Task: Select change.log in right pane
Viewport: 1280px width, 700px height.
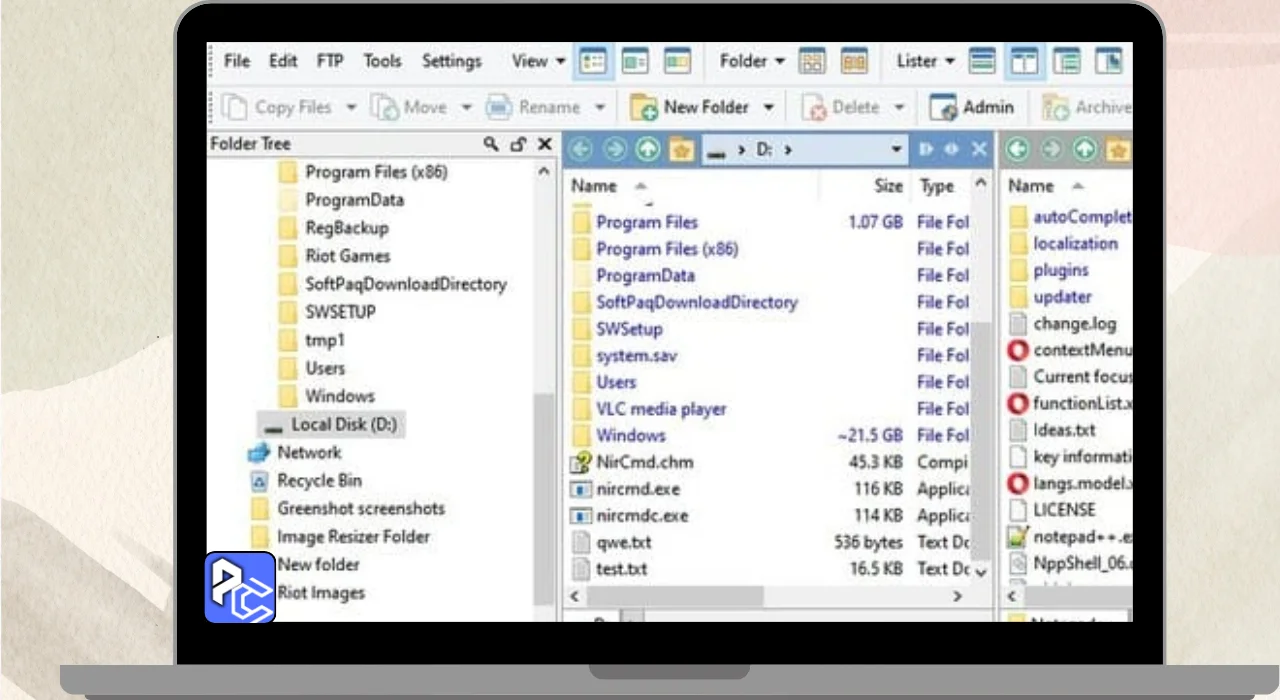Action: tap(1062, 323)
